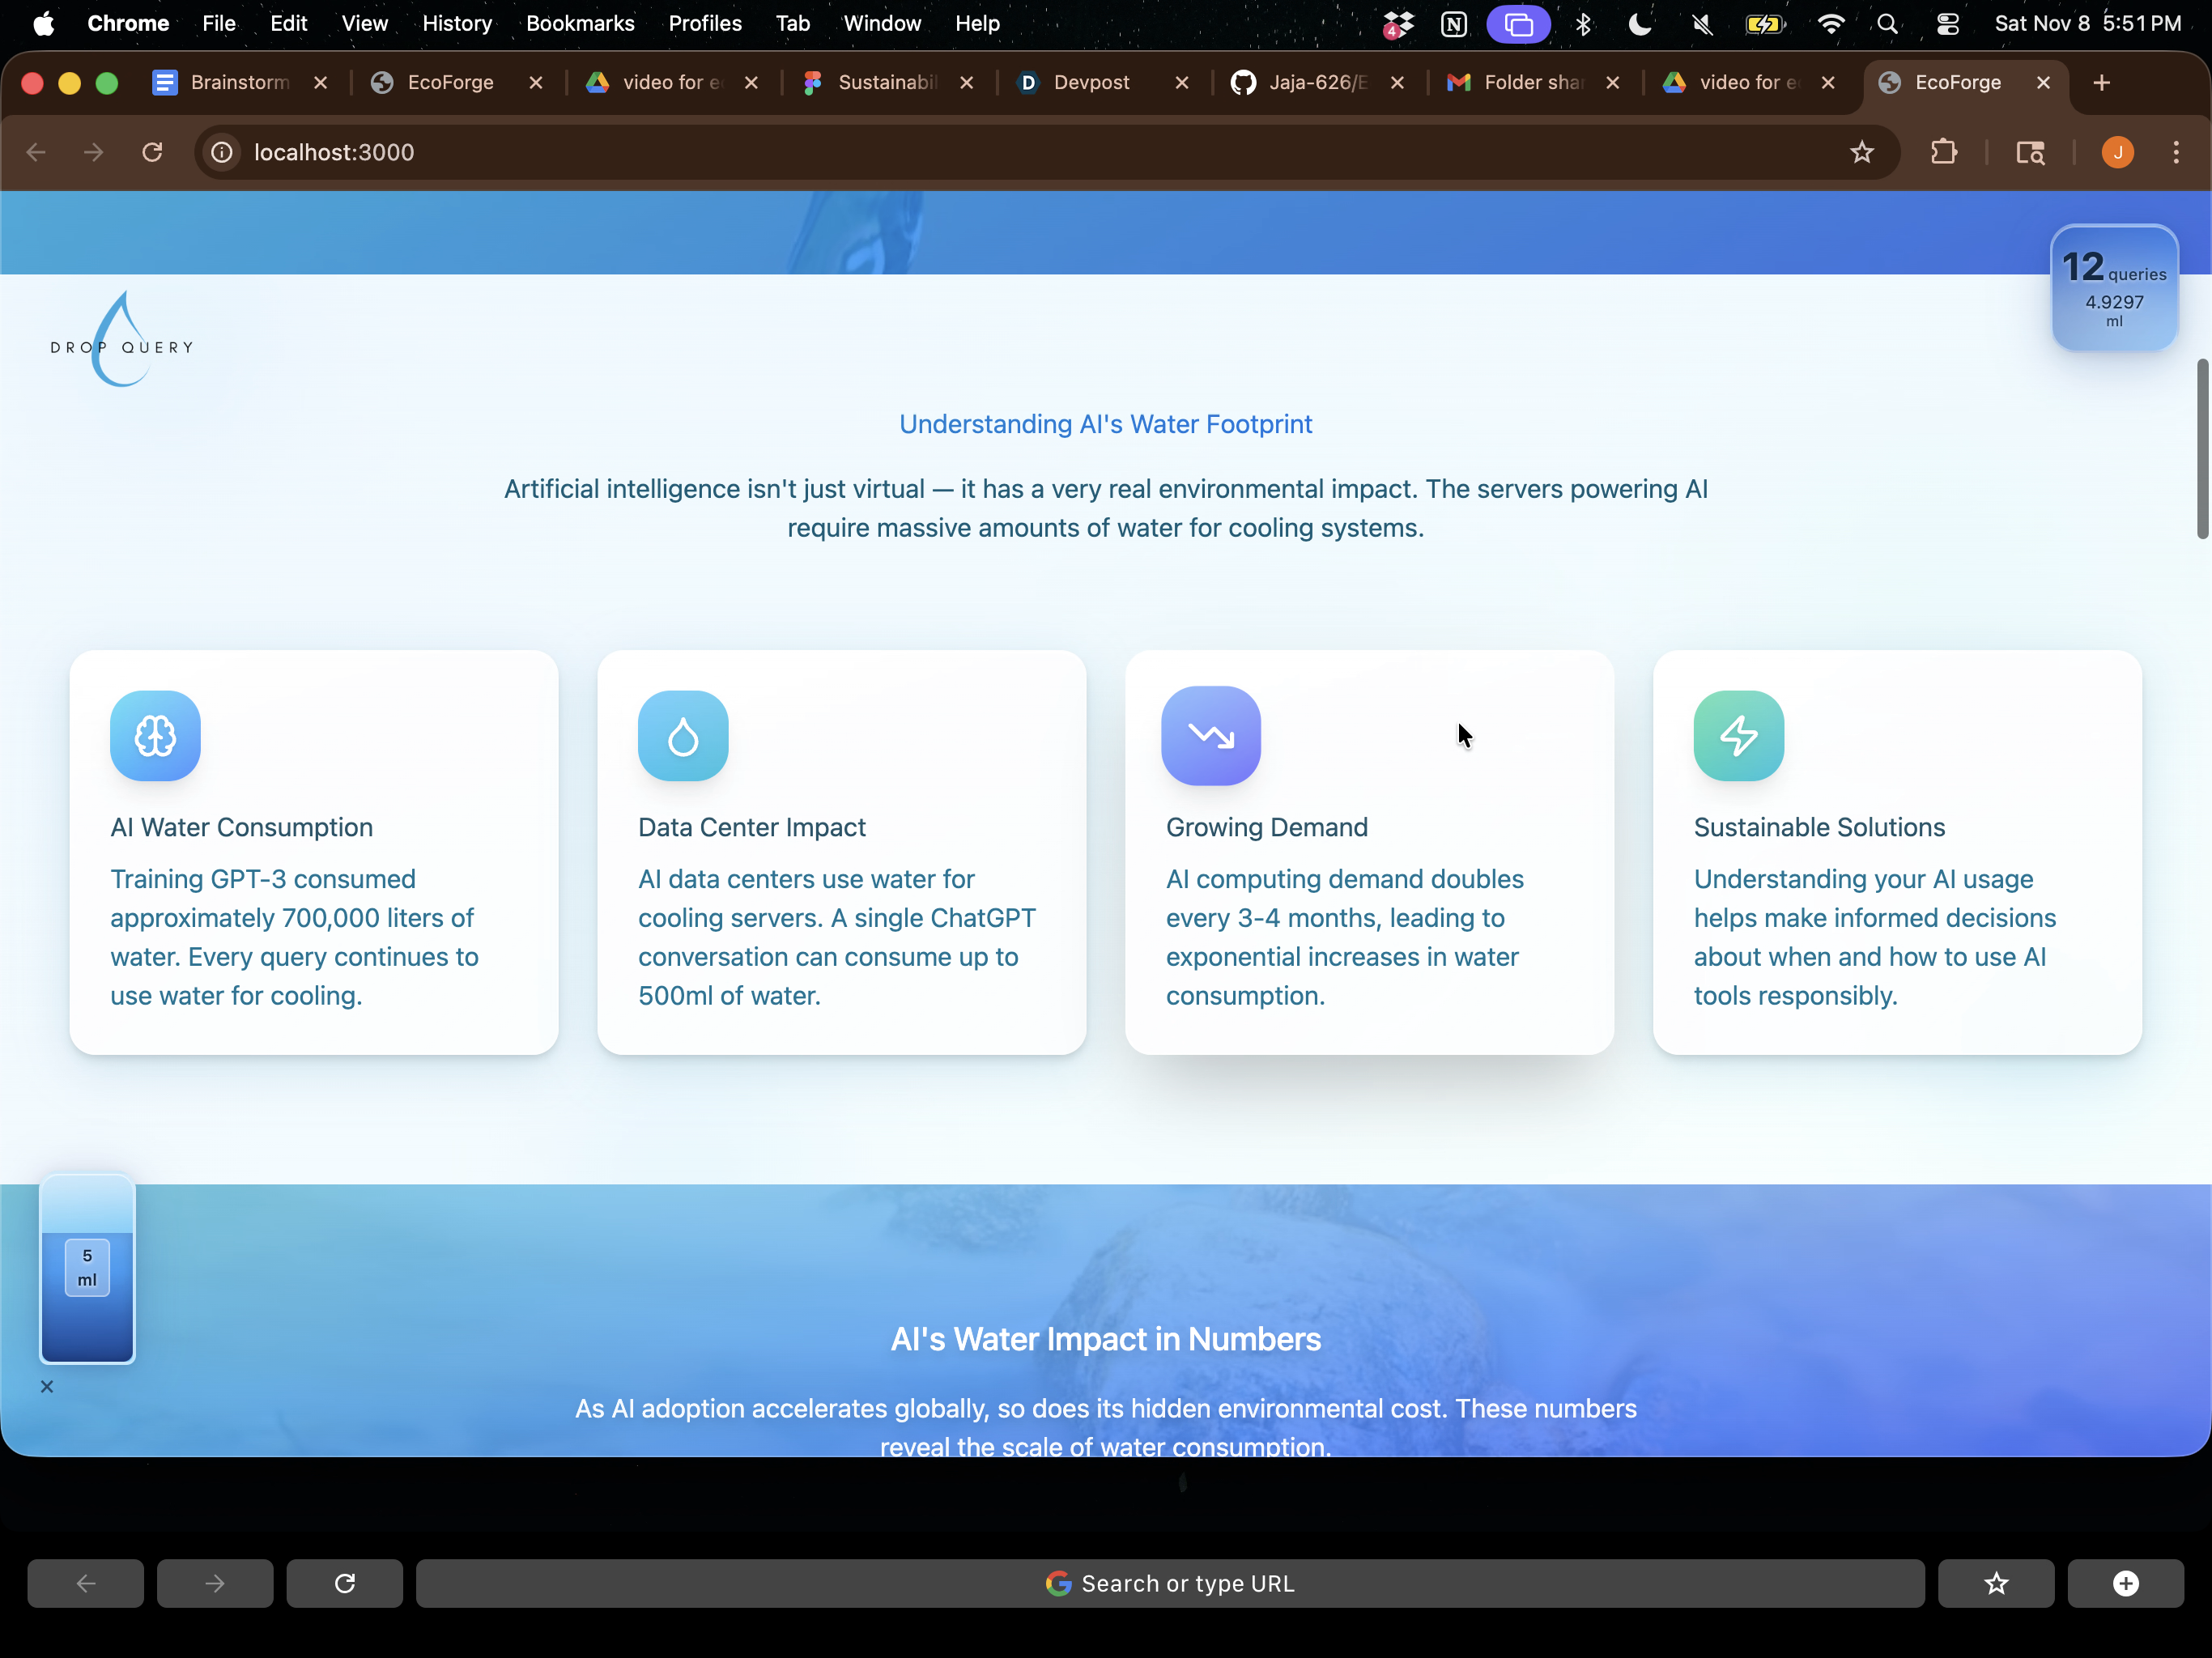The image size is (2212, 1658).
Task: Click the trending arrow icon on Growing Demand card
Action: pyautogui.click(x=1210, y=736)
